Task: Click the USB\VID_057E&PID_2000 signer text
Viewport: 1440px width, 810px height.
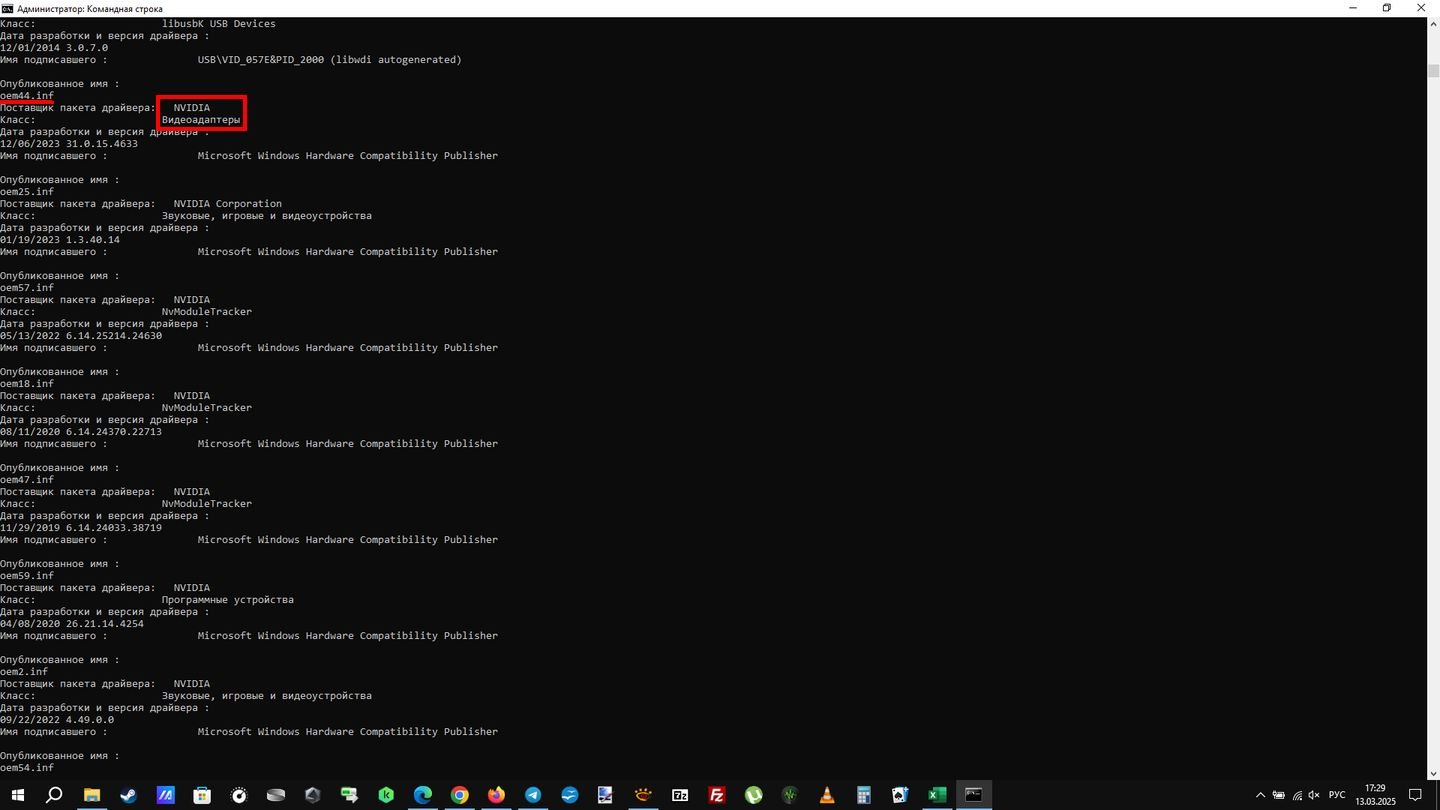Action: [330, 60]
